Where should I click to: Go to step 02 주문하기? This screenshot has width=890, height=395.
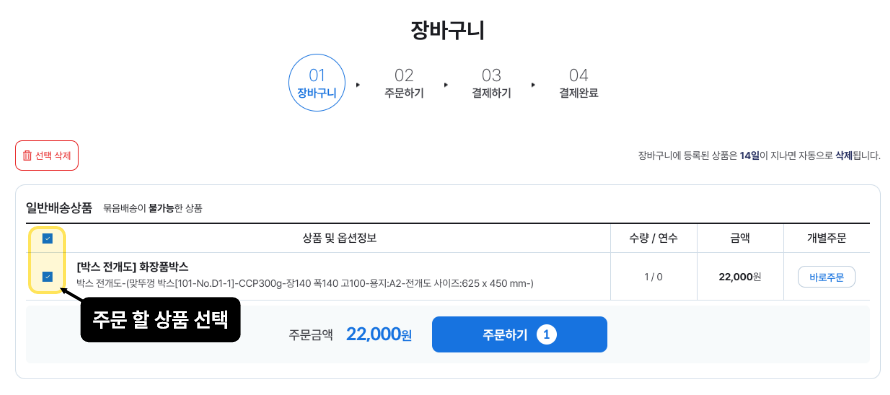(x=404, y=83)
